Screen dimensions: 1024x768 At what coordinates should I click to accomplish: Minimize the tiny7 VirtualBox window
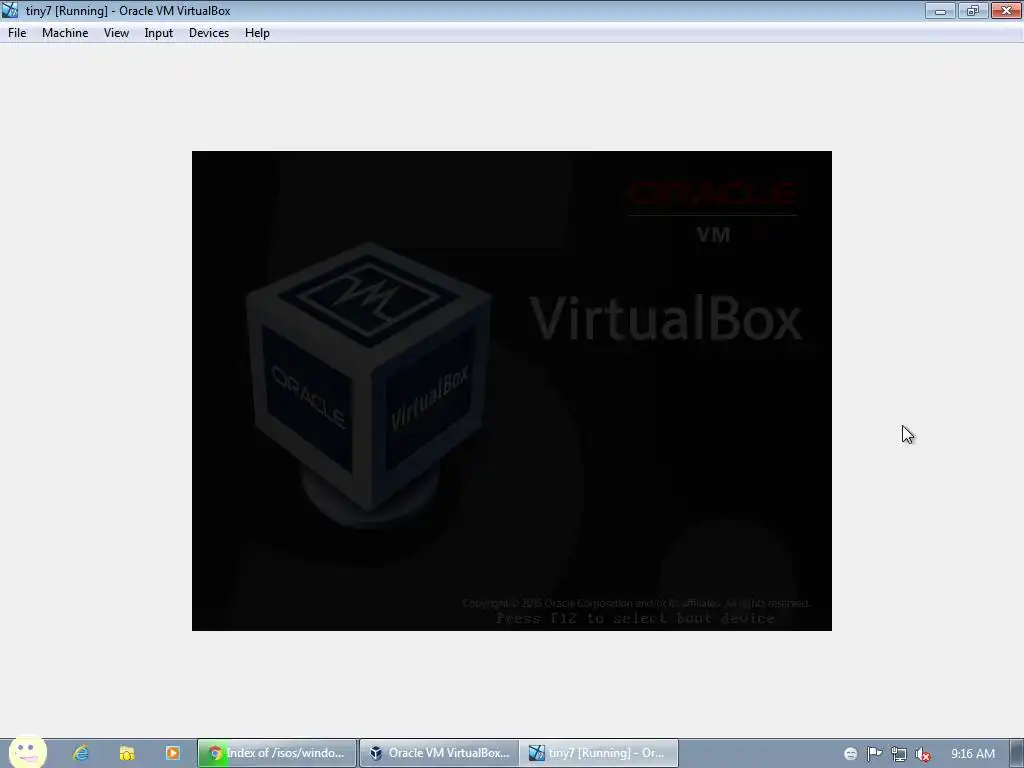point(940,10)
